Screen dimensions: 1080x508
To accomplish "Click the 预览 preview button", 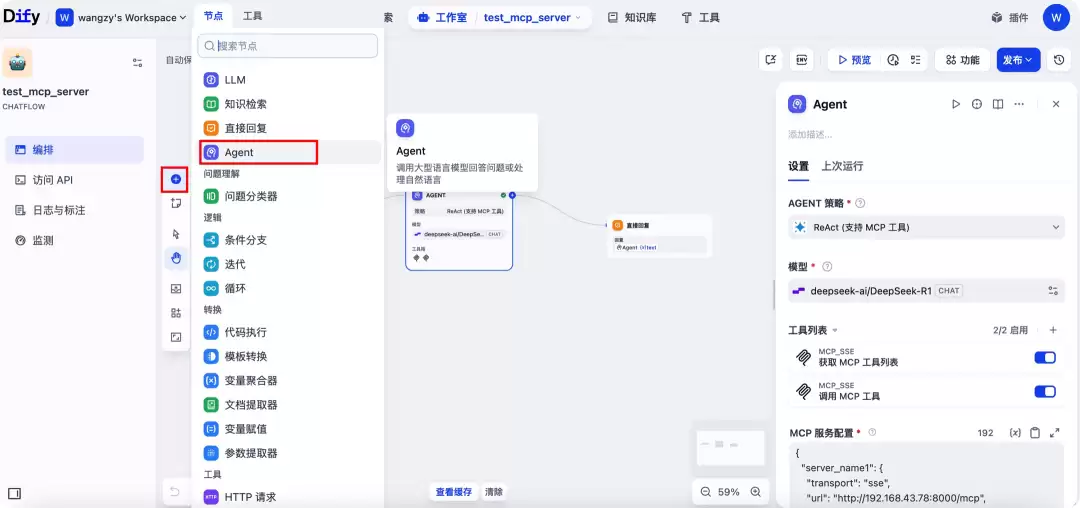I will click(x=854, y=60).
